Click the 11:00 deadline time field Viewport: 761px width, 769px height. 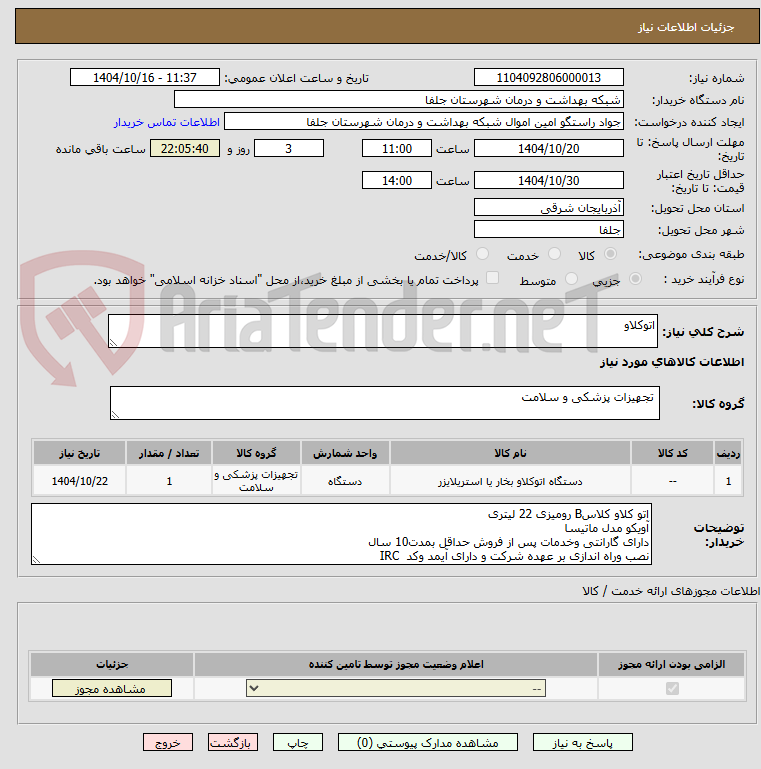click(x=397, y=148)
